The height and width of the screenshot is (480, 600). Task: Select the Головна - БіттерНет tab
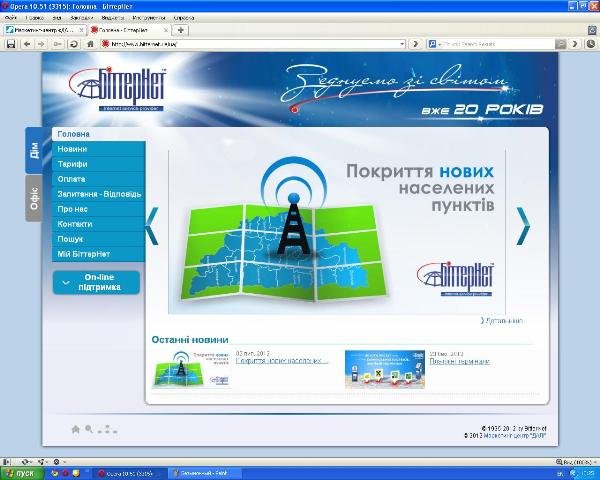129,30
